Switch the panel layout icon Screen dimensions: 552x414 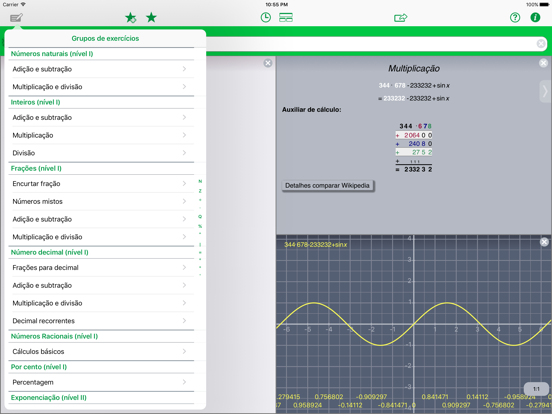(x=286, y=18)
